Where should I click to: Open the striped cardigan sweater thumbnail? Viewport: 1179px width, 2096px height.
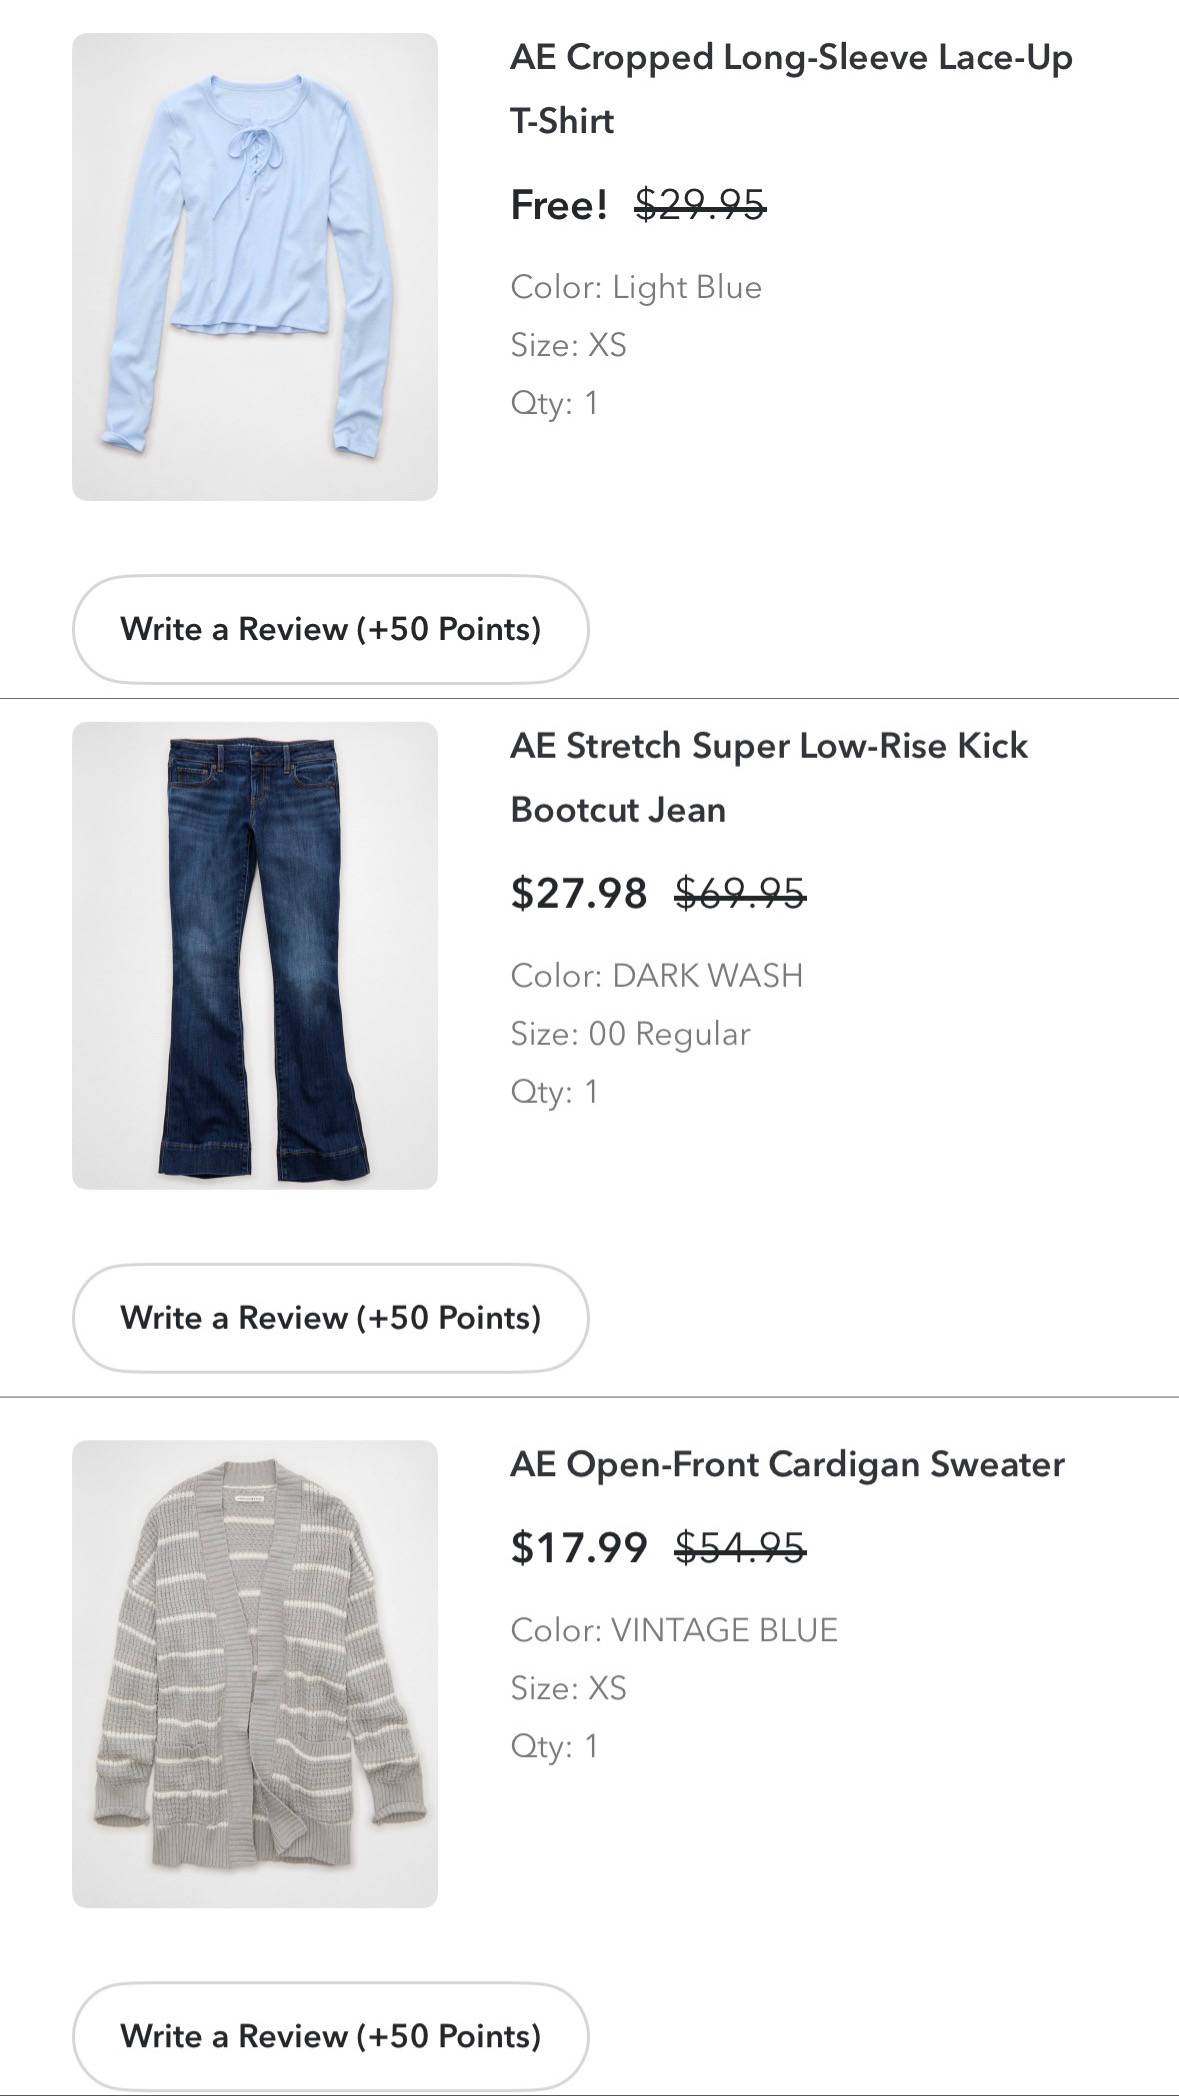(x=255, y=1674)
